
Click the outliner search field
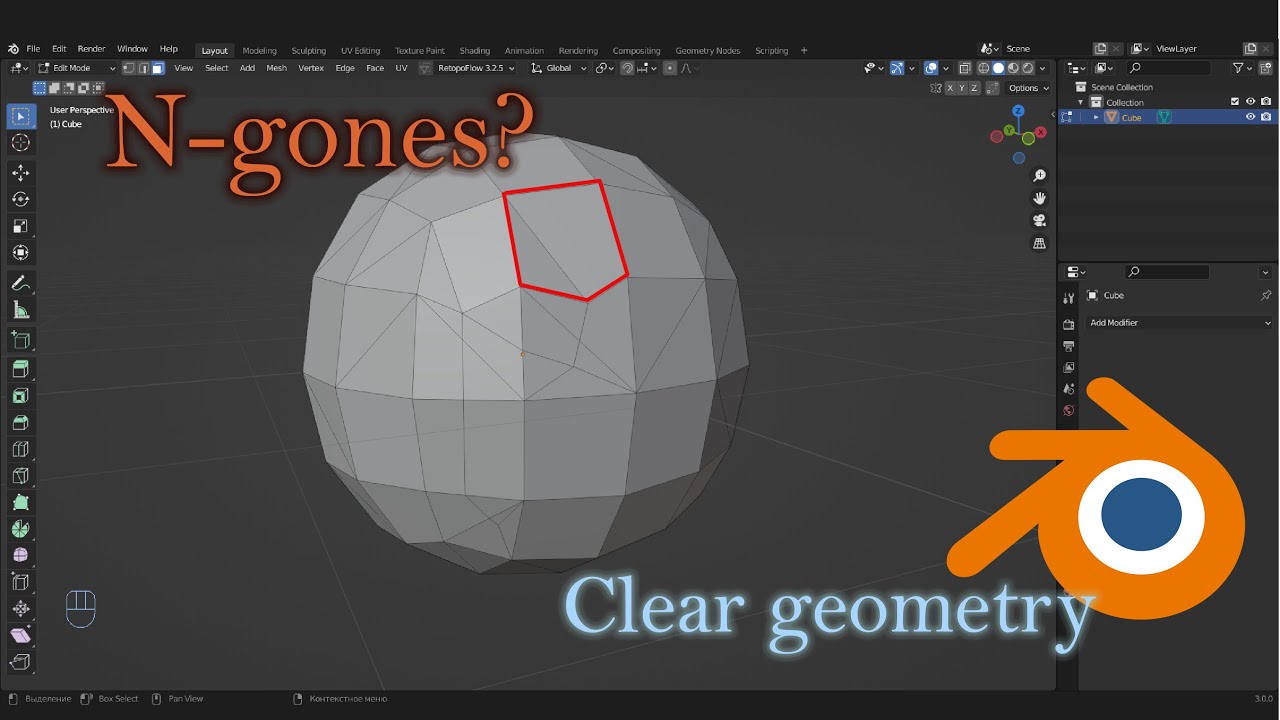(1168, 68)
